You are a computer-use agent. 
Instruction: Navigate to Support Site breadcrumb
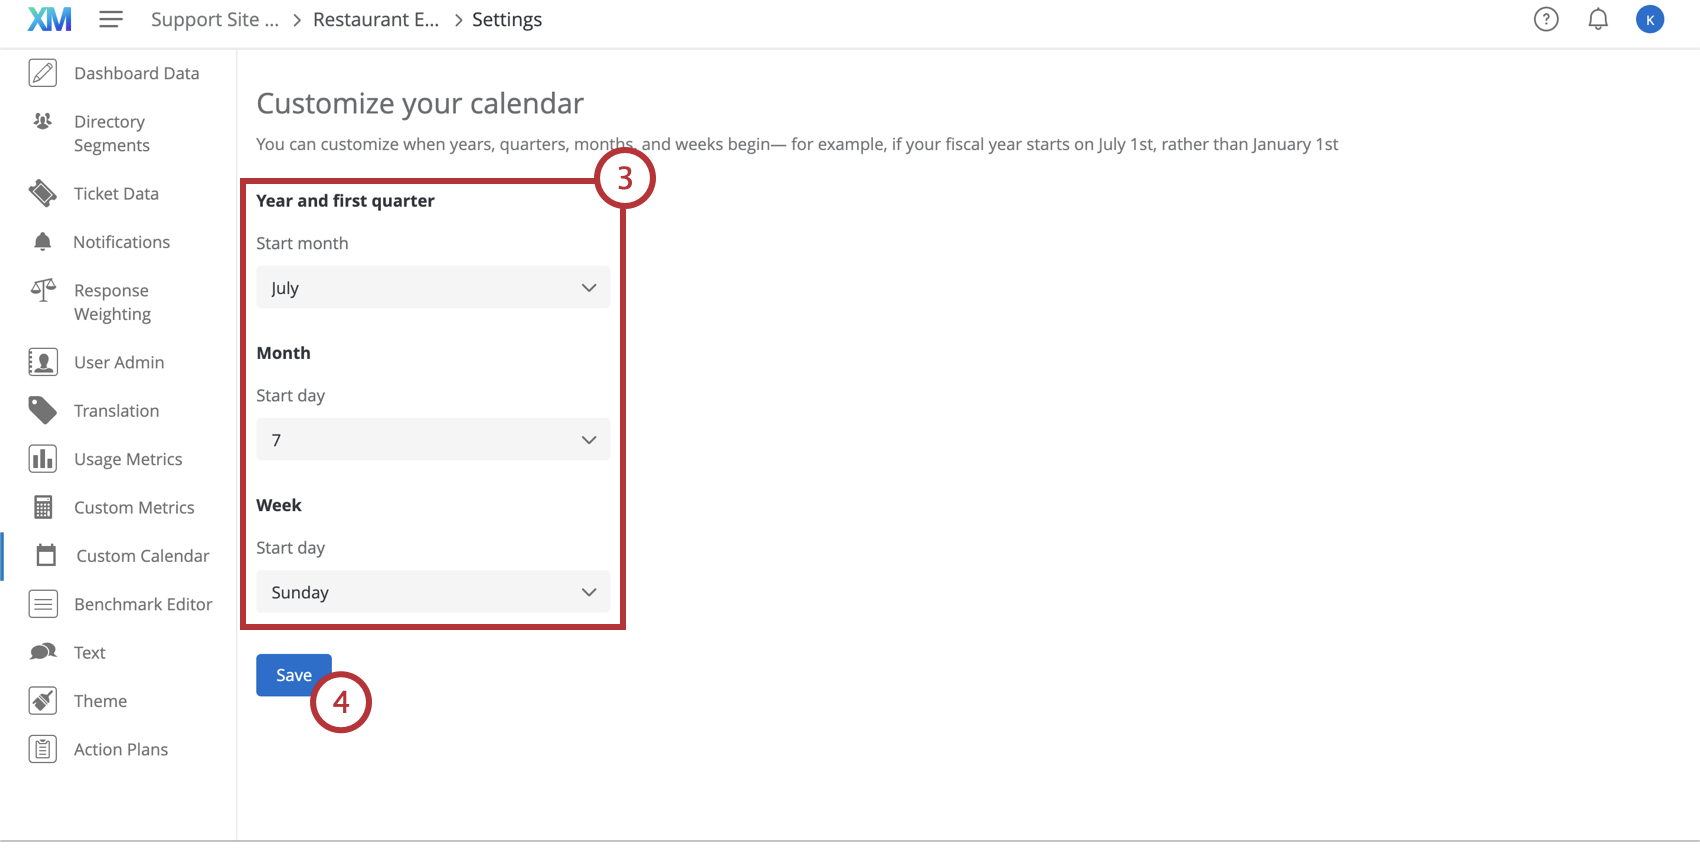pyautogui.click(x=215, y=20)
